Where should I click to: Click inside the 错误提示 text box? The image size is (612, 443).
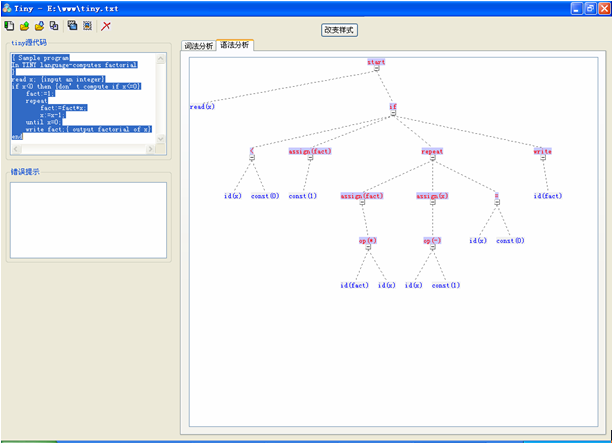[x=88, y=219]
